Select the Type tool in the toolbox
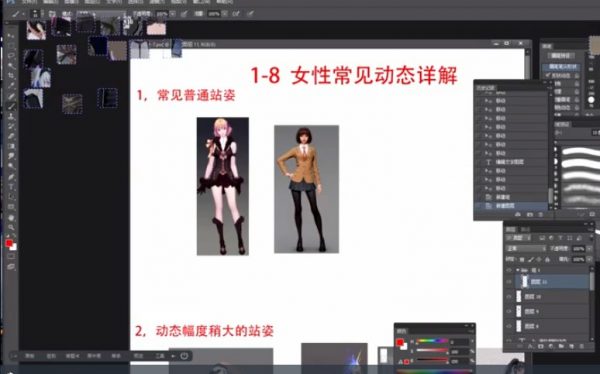600x374 pixels. point(11,187)
